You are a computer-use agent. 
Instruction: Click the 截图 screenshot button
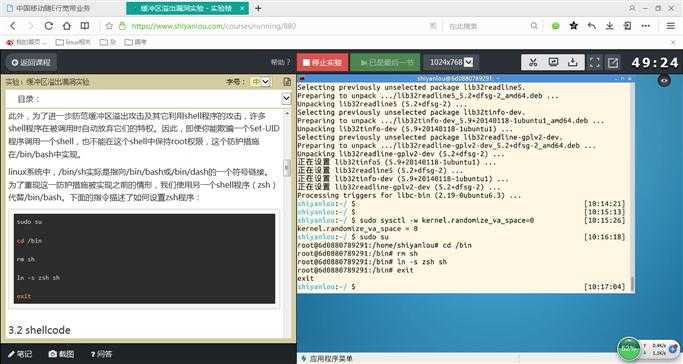coord(61,354)
